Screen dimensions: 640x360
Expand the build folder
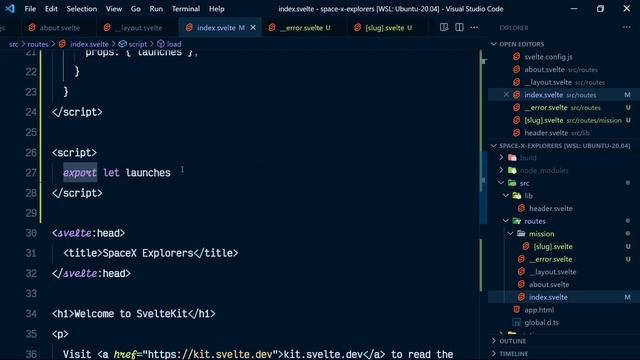(x=501, y=158)
